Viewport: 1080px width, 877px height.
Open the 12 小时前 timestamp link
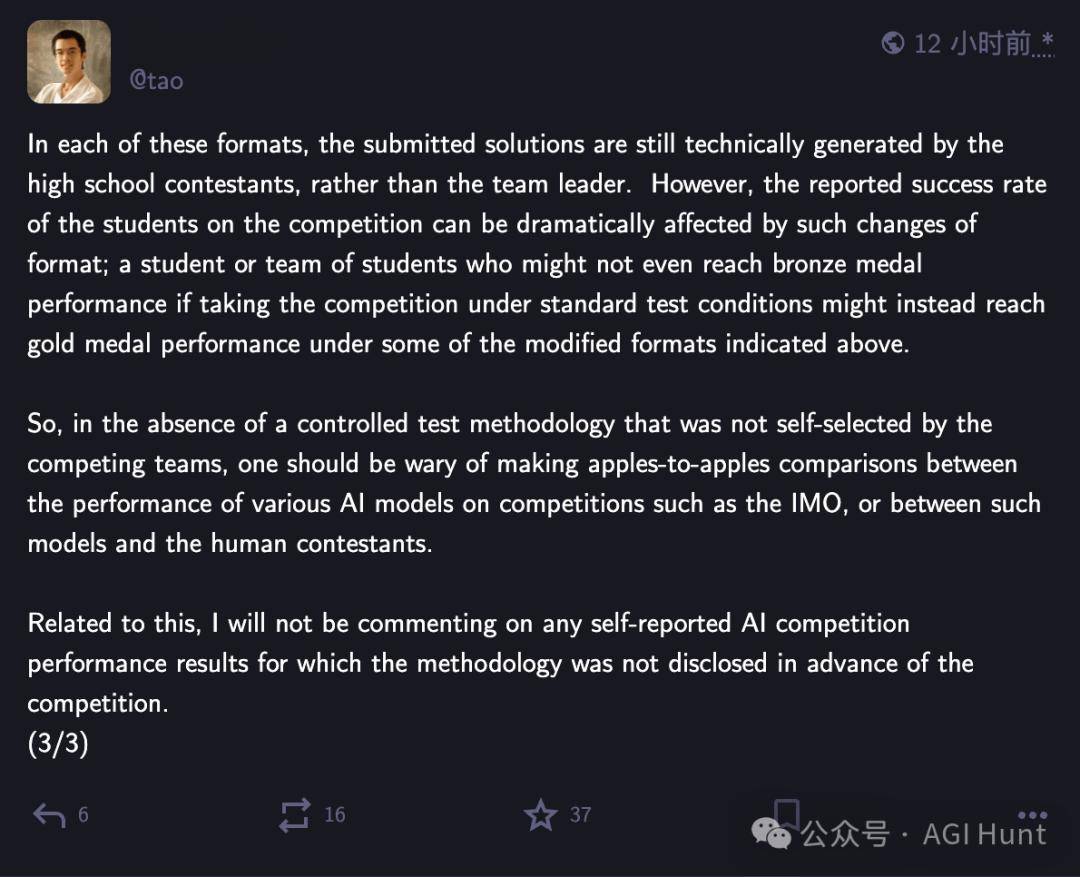(973, 43)
